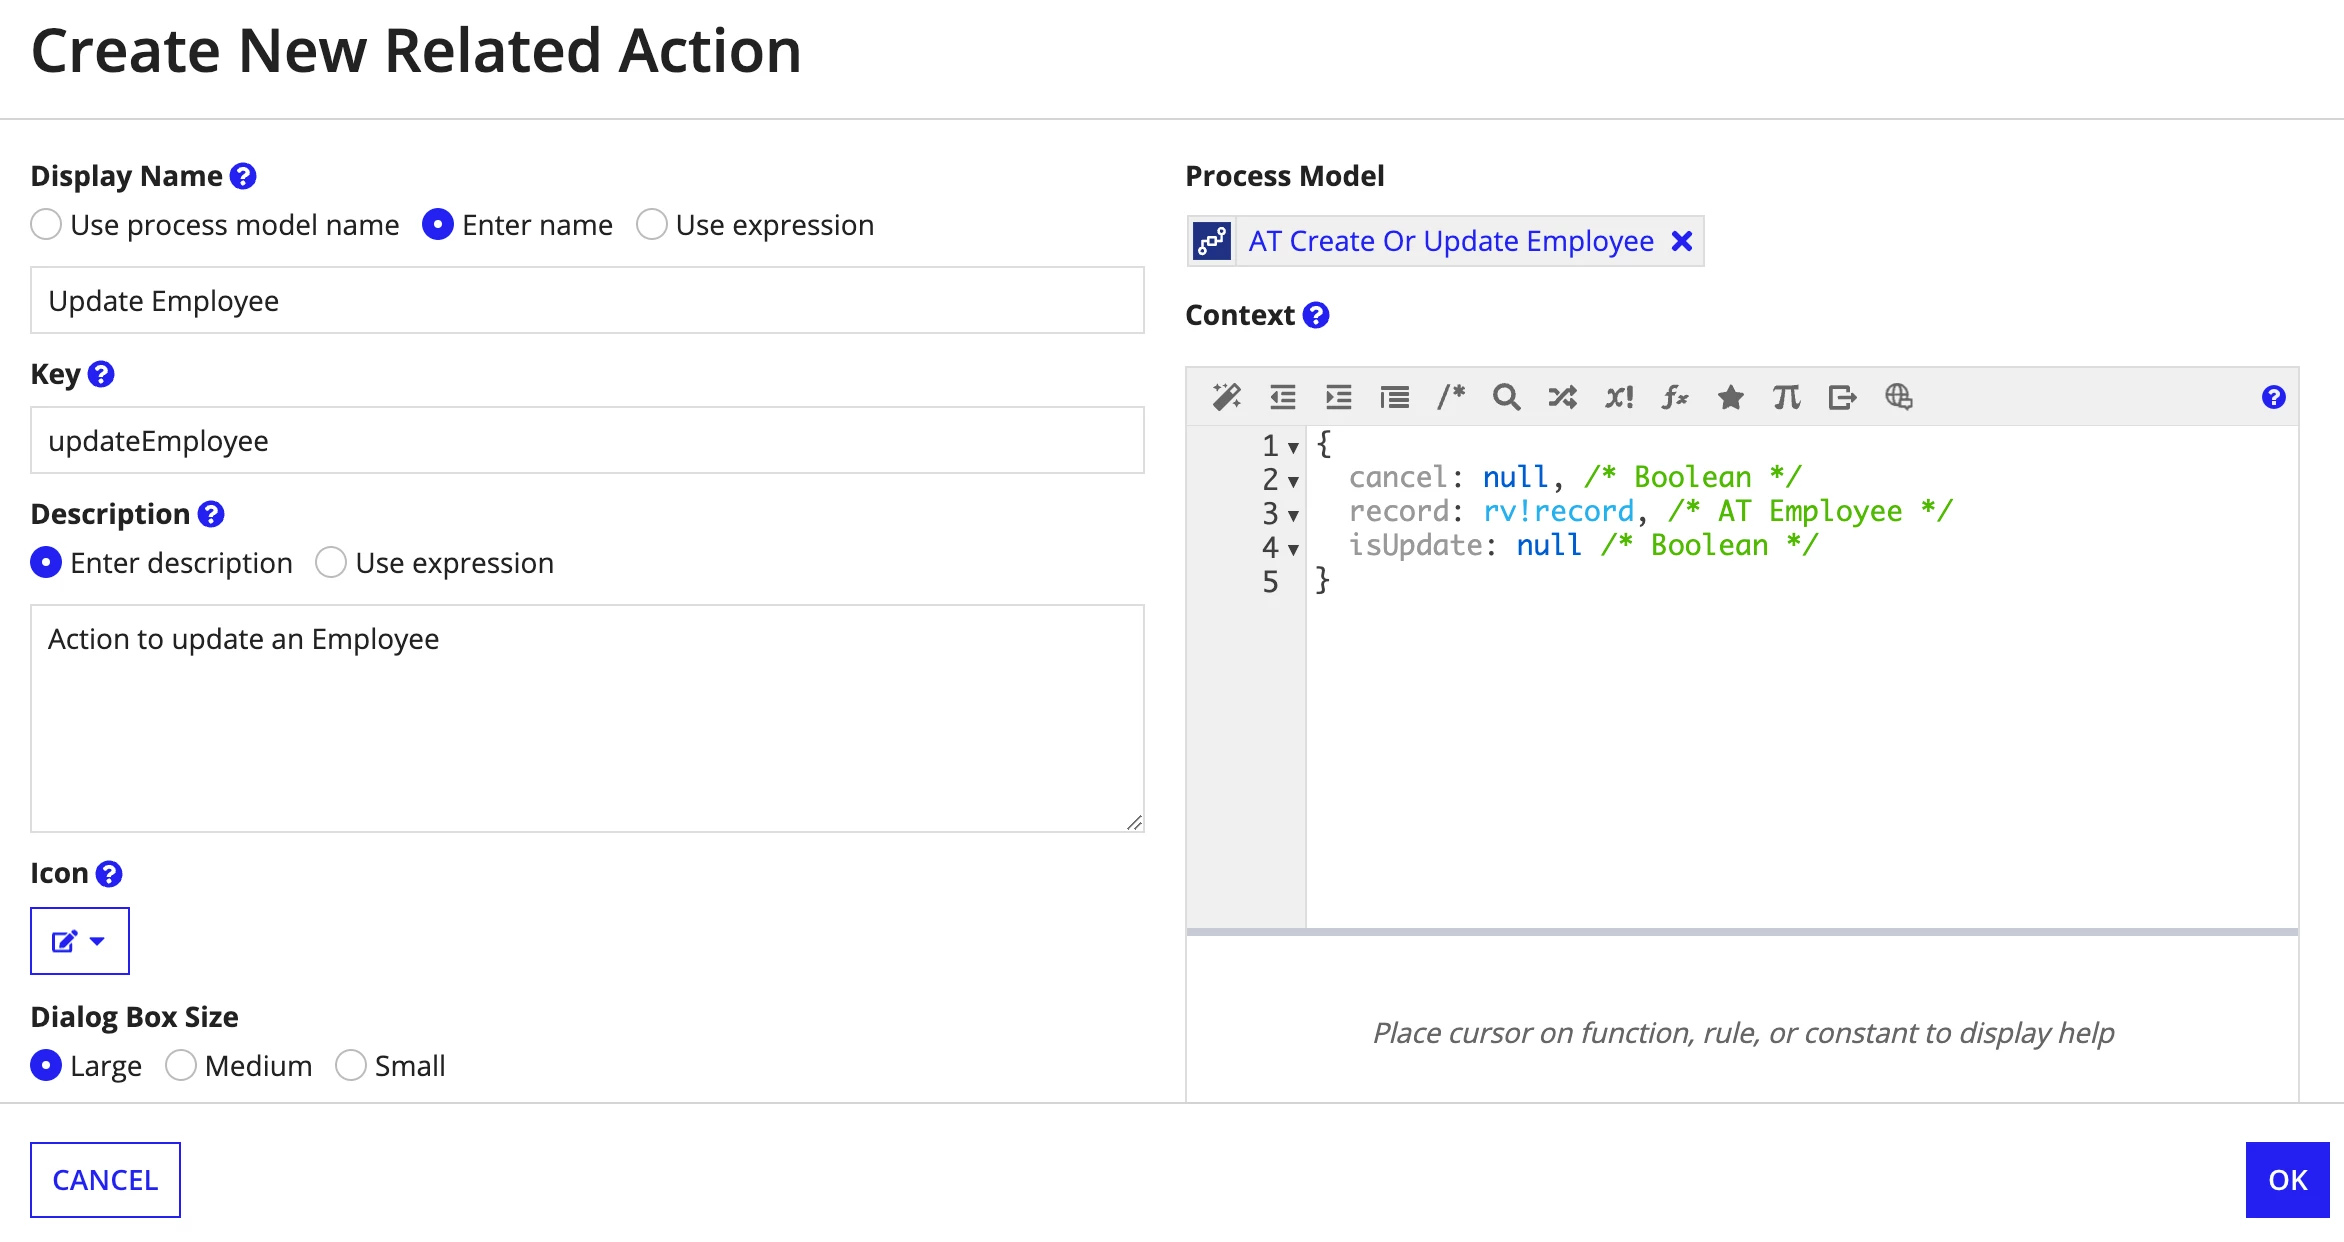Toggle comment using the /* icon
Image resolution: width=2344 pixels, height=1242 pixels.
coord(1451,397)
